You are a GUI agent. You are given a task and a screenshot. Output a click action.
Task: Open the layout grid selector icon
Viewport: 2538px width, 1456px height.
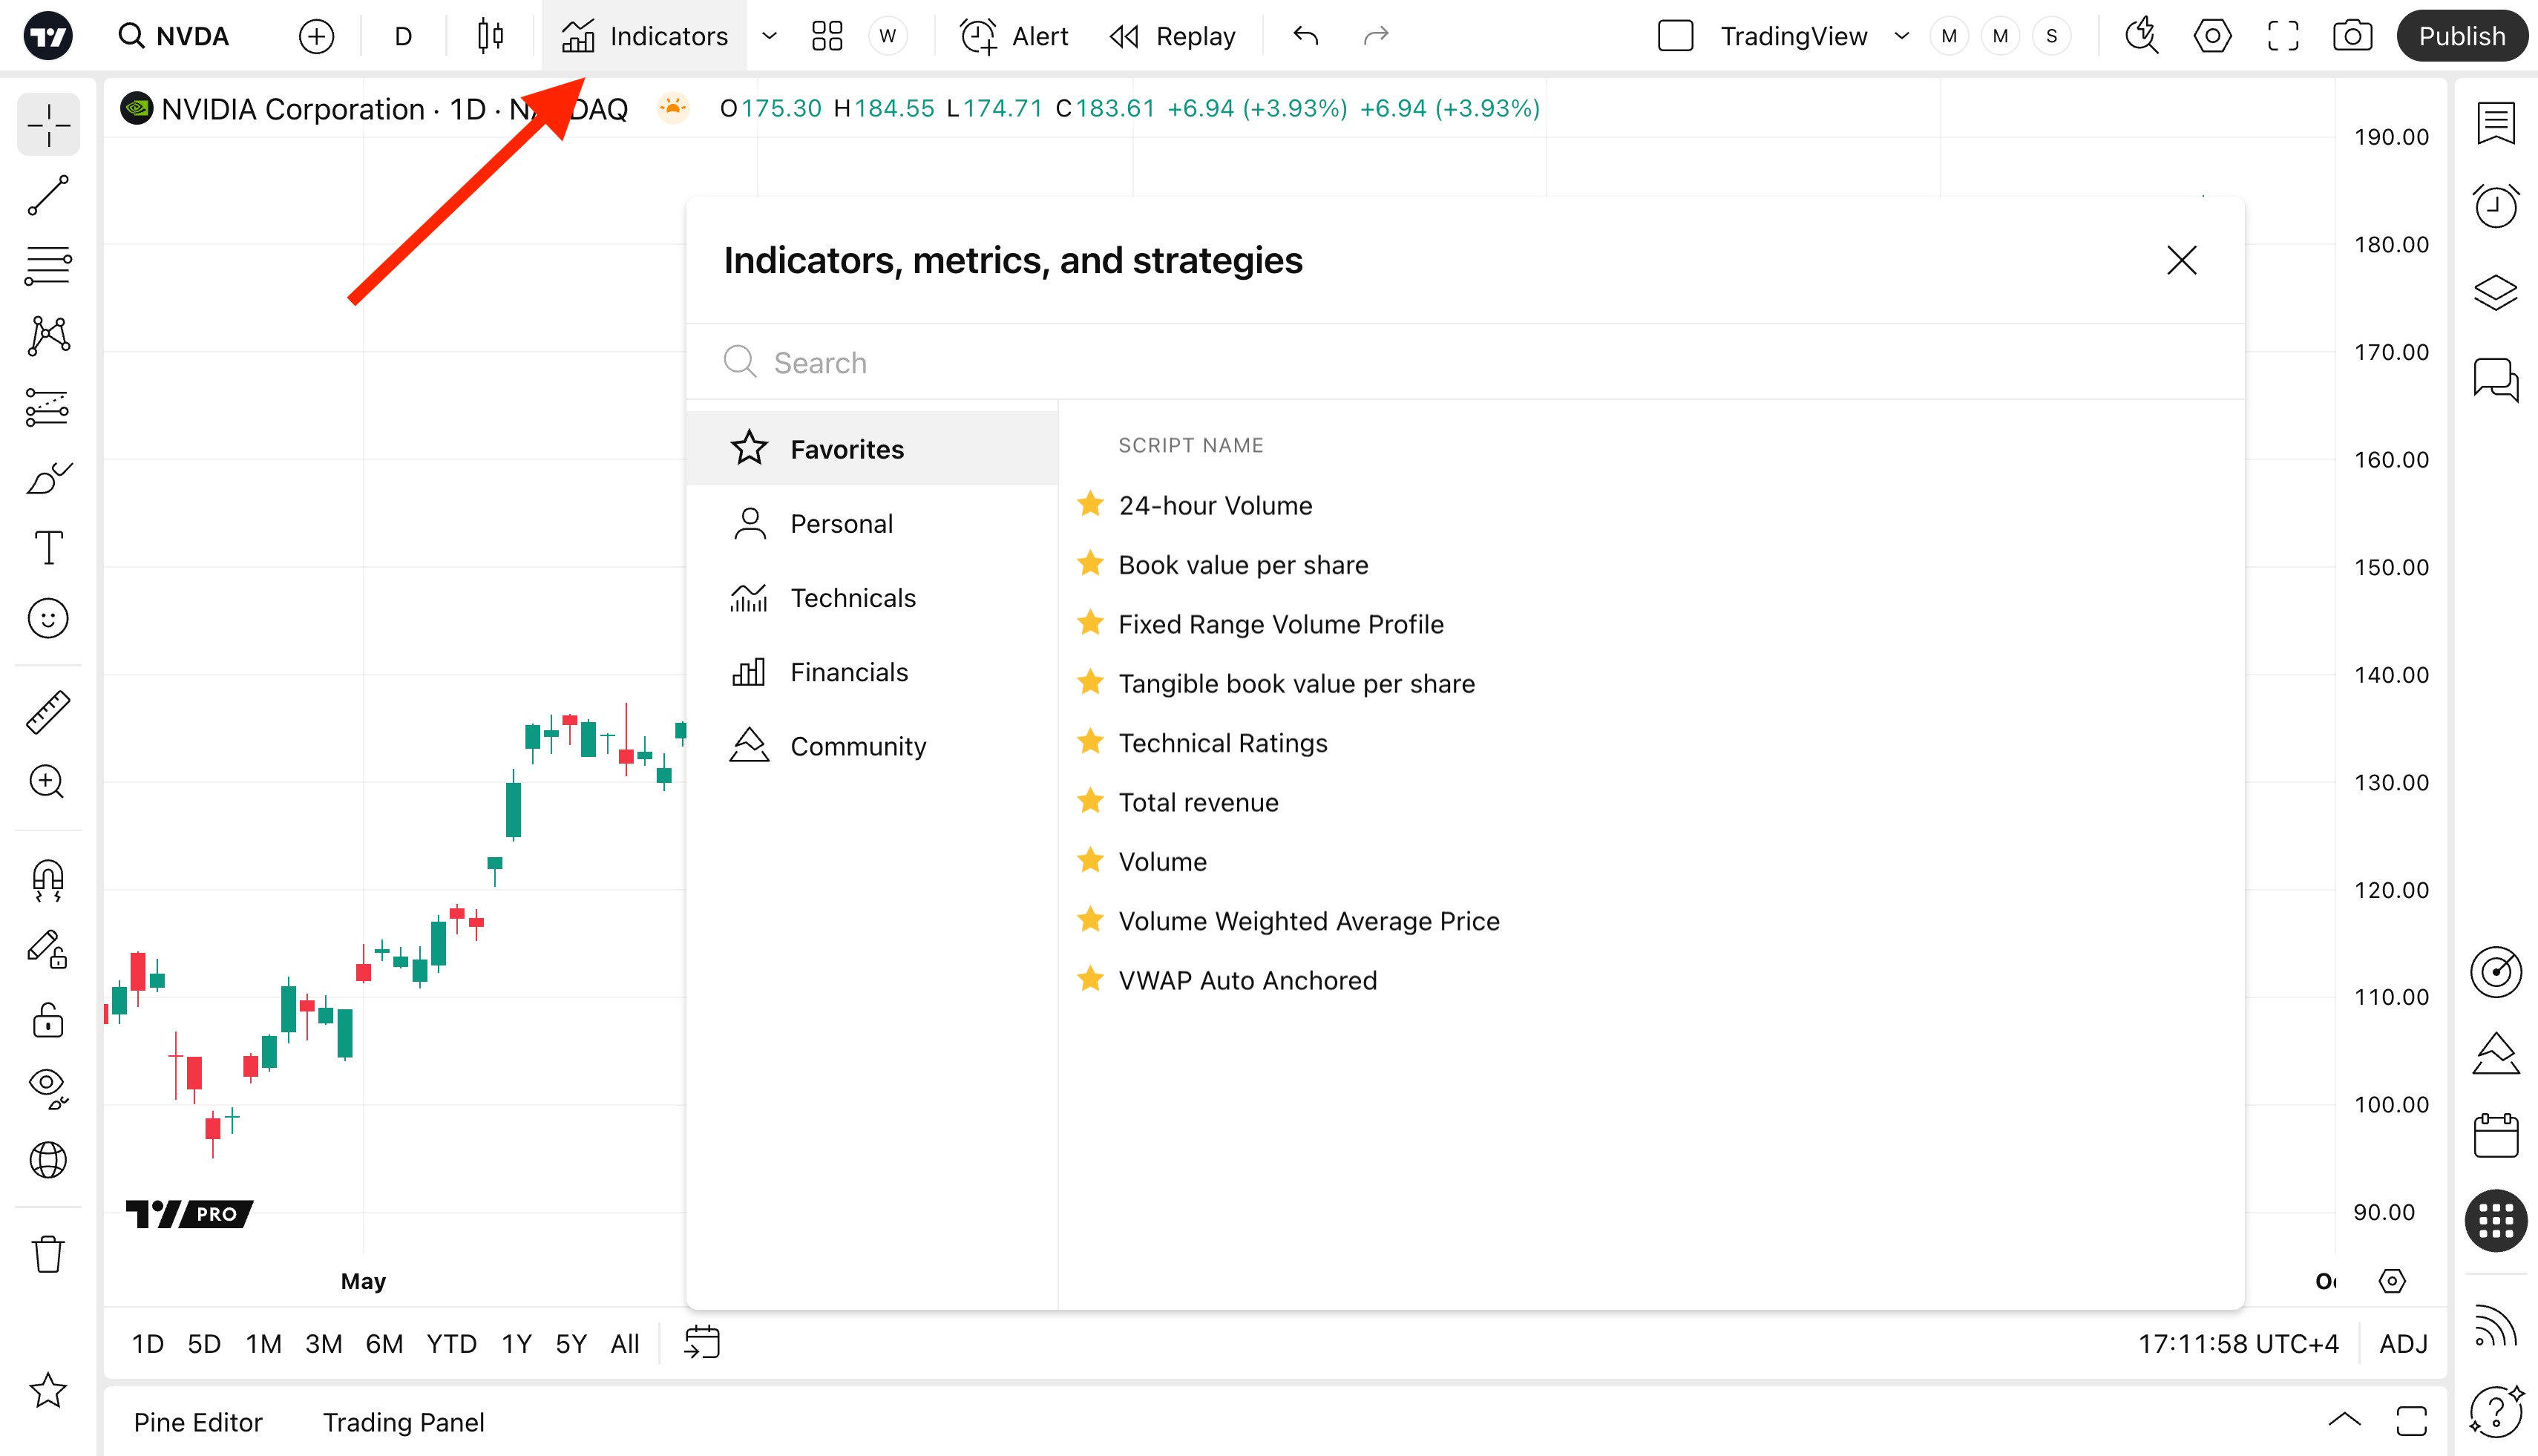click(x=827, y=36)
